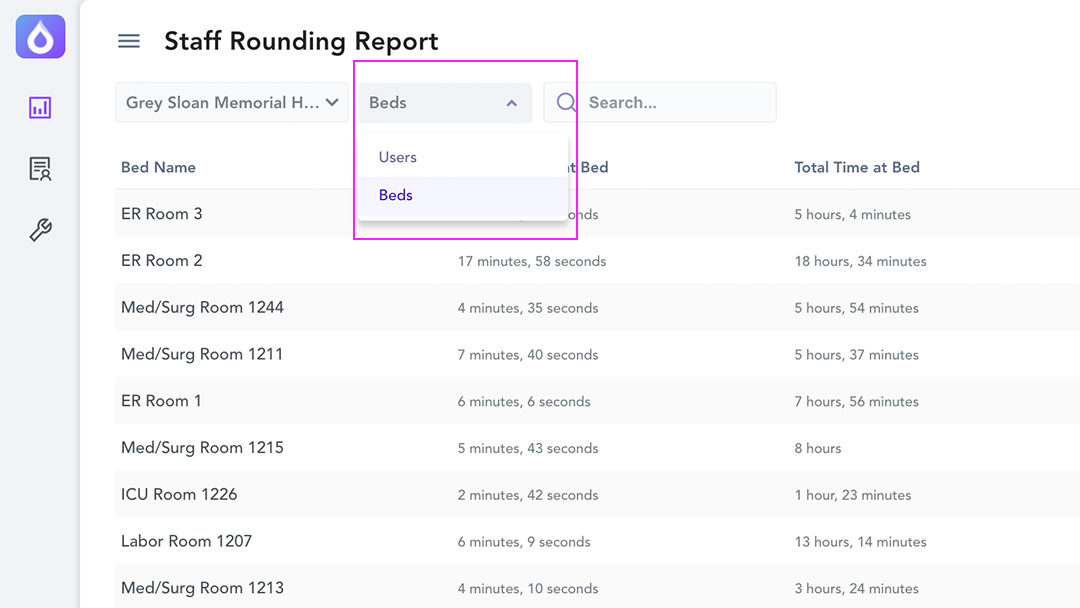The height and width of the screenshot is (608, 1080).
Task: Open the hamburger navigation menu
Action: pyautogui.click(x=129, y=41)
